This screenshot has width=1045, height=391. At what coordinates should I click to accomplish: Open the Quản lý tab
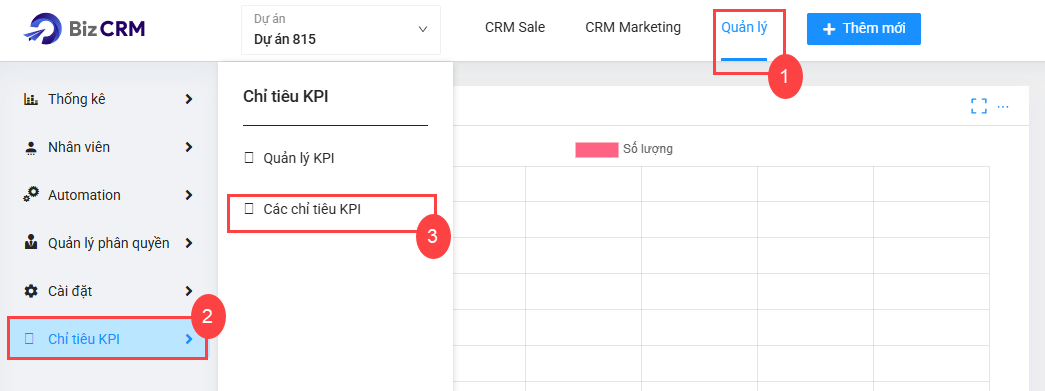pyautogui.click(x=744, y=28)
